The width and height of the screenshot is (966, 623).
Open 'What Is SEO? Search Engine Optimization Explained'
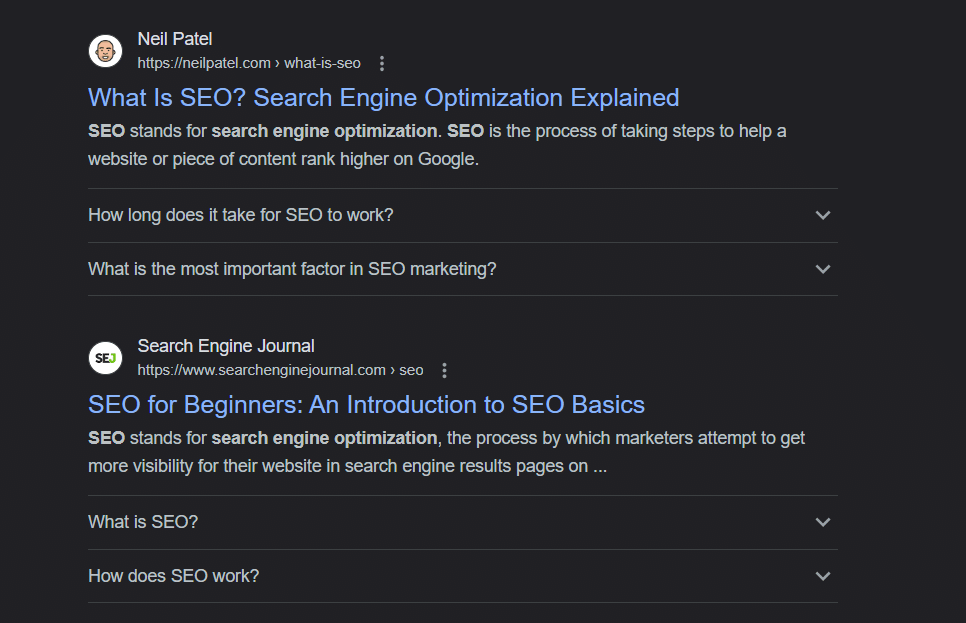point(383,97)
